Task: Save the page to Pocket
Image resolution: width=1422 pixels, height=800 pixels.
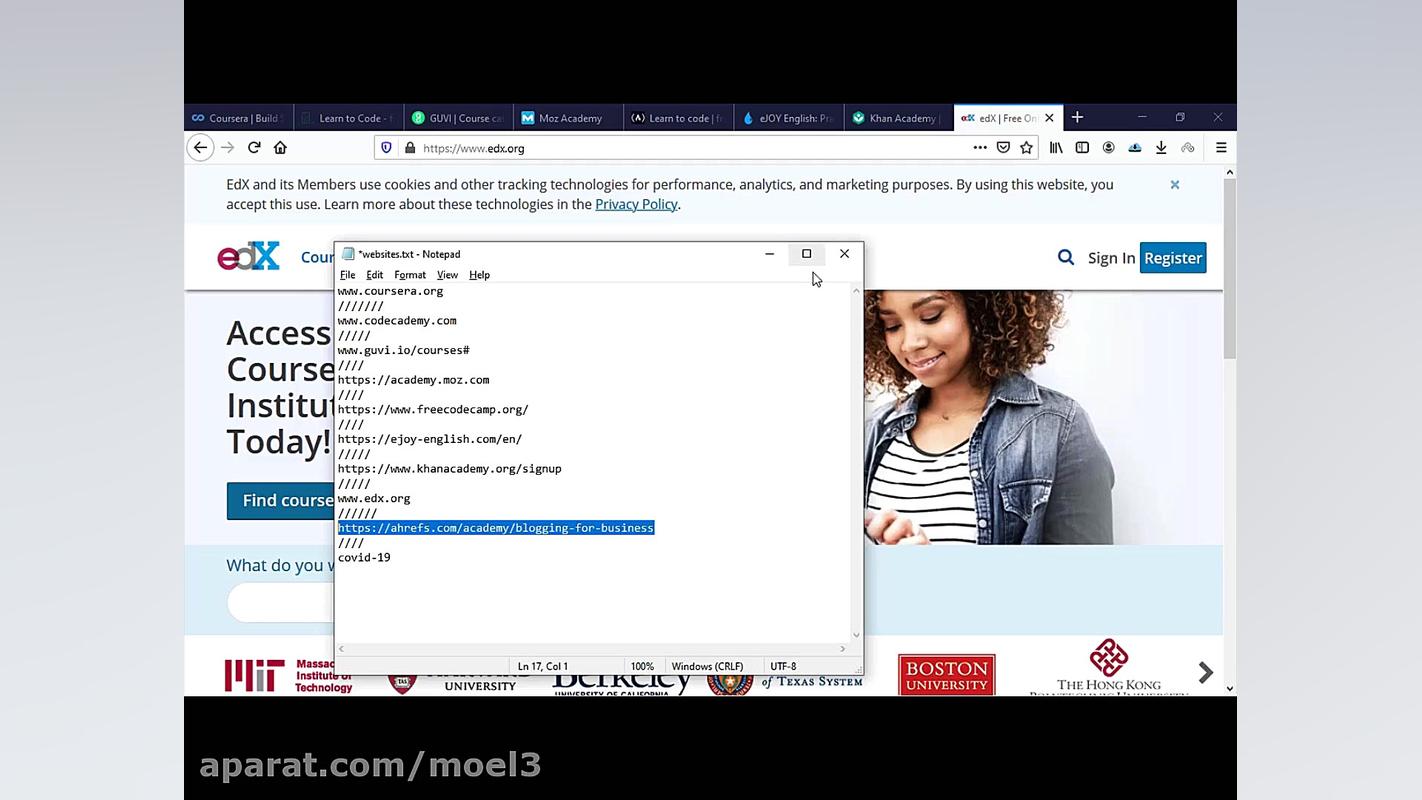Action: pyautogui.click(x=1003, y=148)
